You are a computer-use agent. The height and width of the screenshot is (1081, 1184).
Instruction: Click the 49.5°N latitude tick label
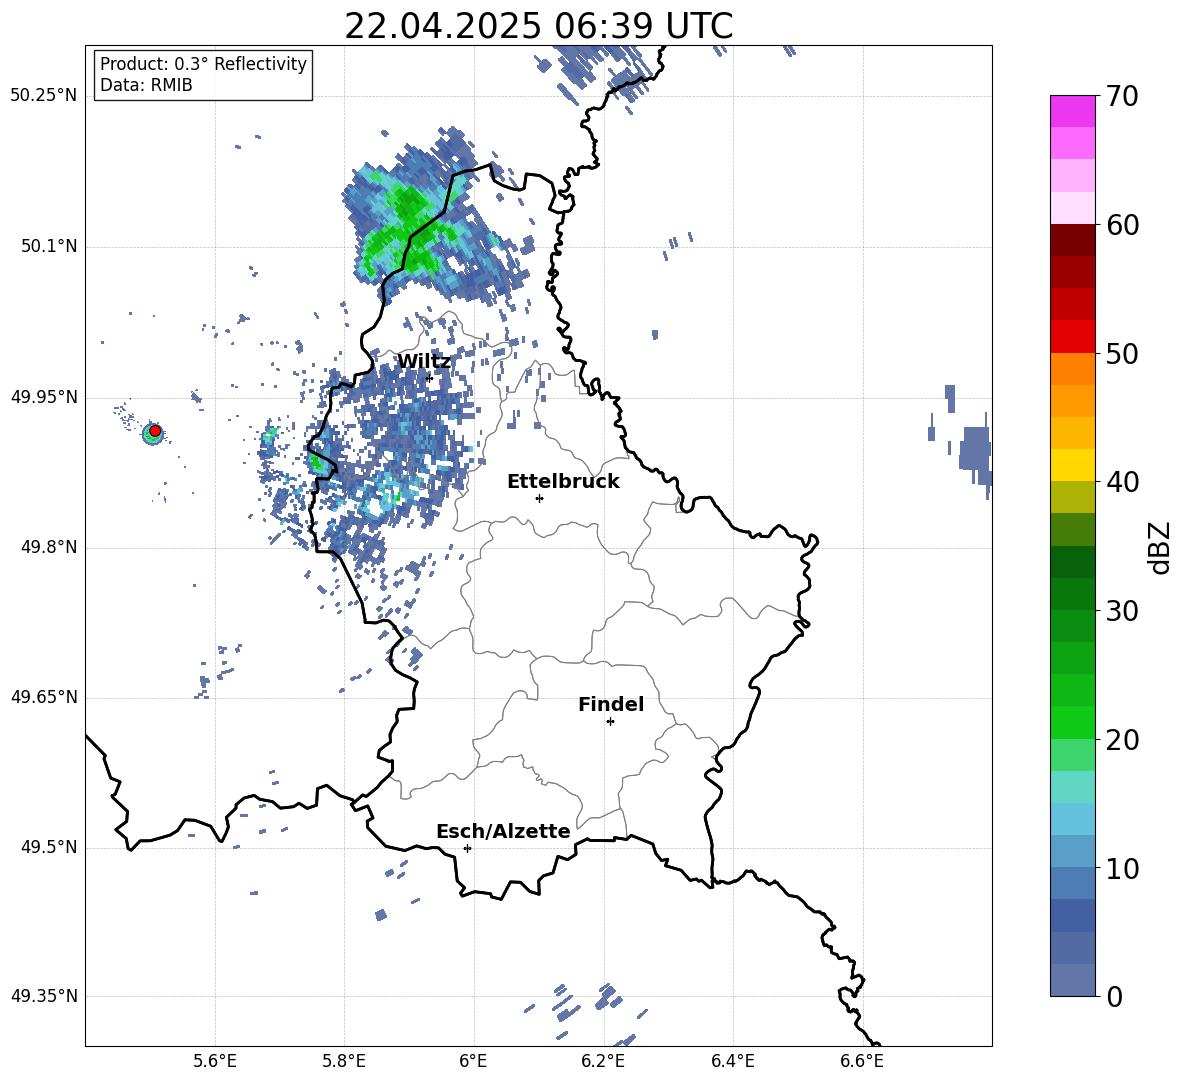click(48, 848)
